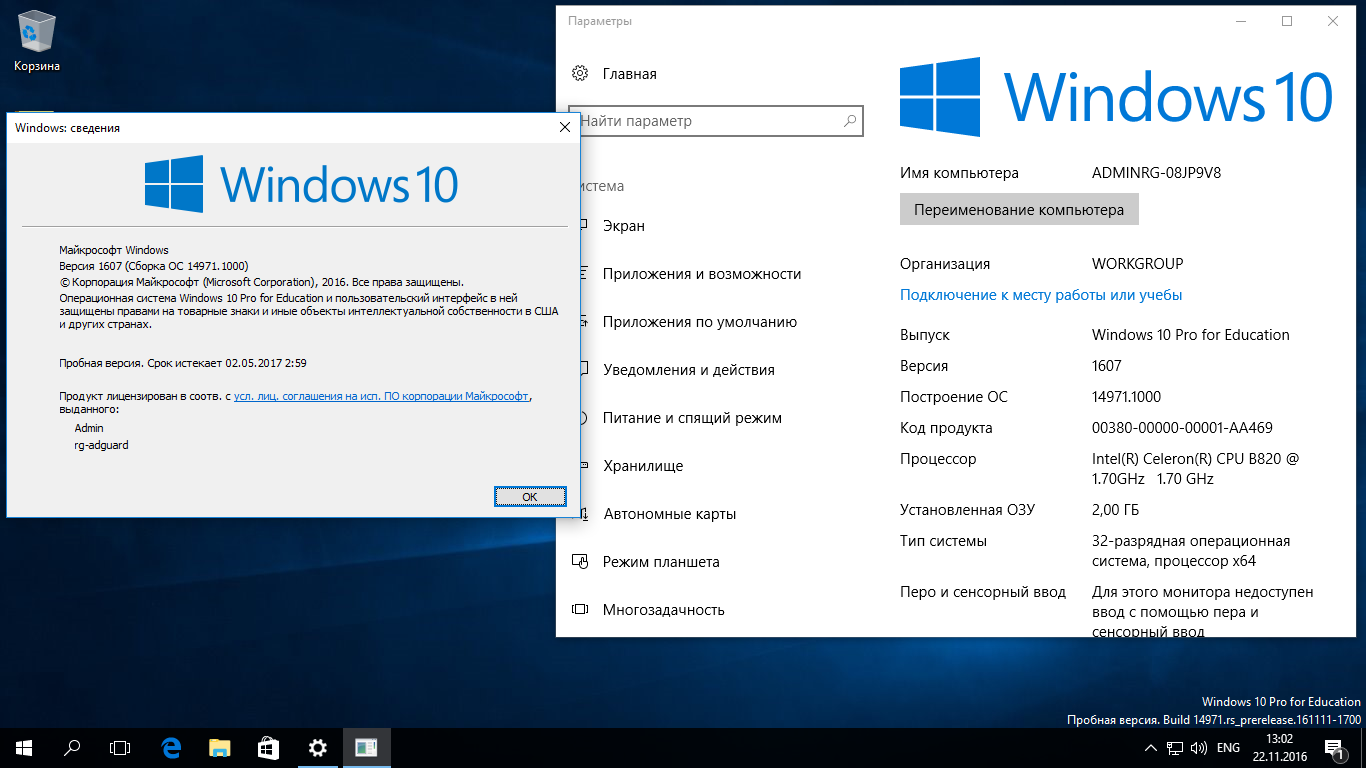Viewport: 1366px width, 768px height.
Task: Minimize the Параметры window
Action: [x=1241, y=21]
